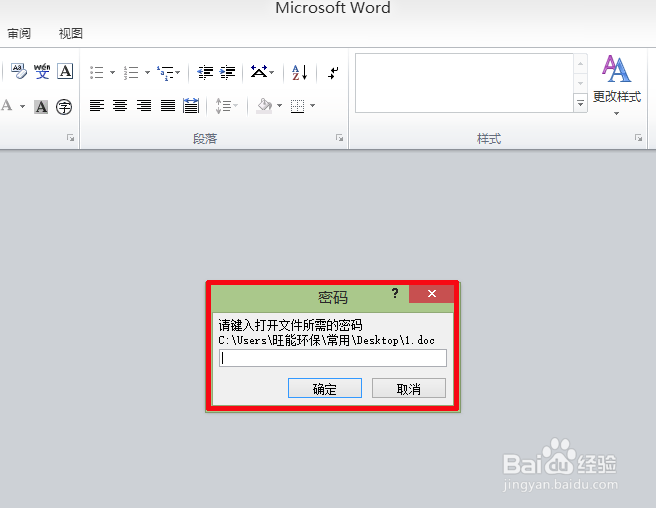Image resolution: width=656 pixels, height=508 pixels.
Task: Expand the Shading color dropdown arrow
Action: pyautogui.click(x=279, y=105)
